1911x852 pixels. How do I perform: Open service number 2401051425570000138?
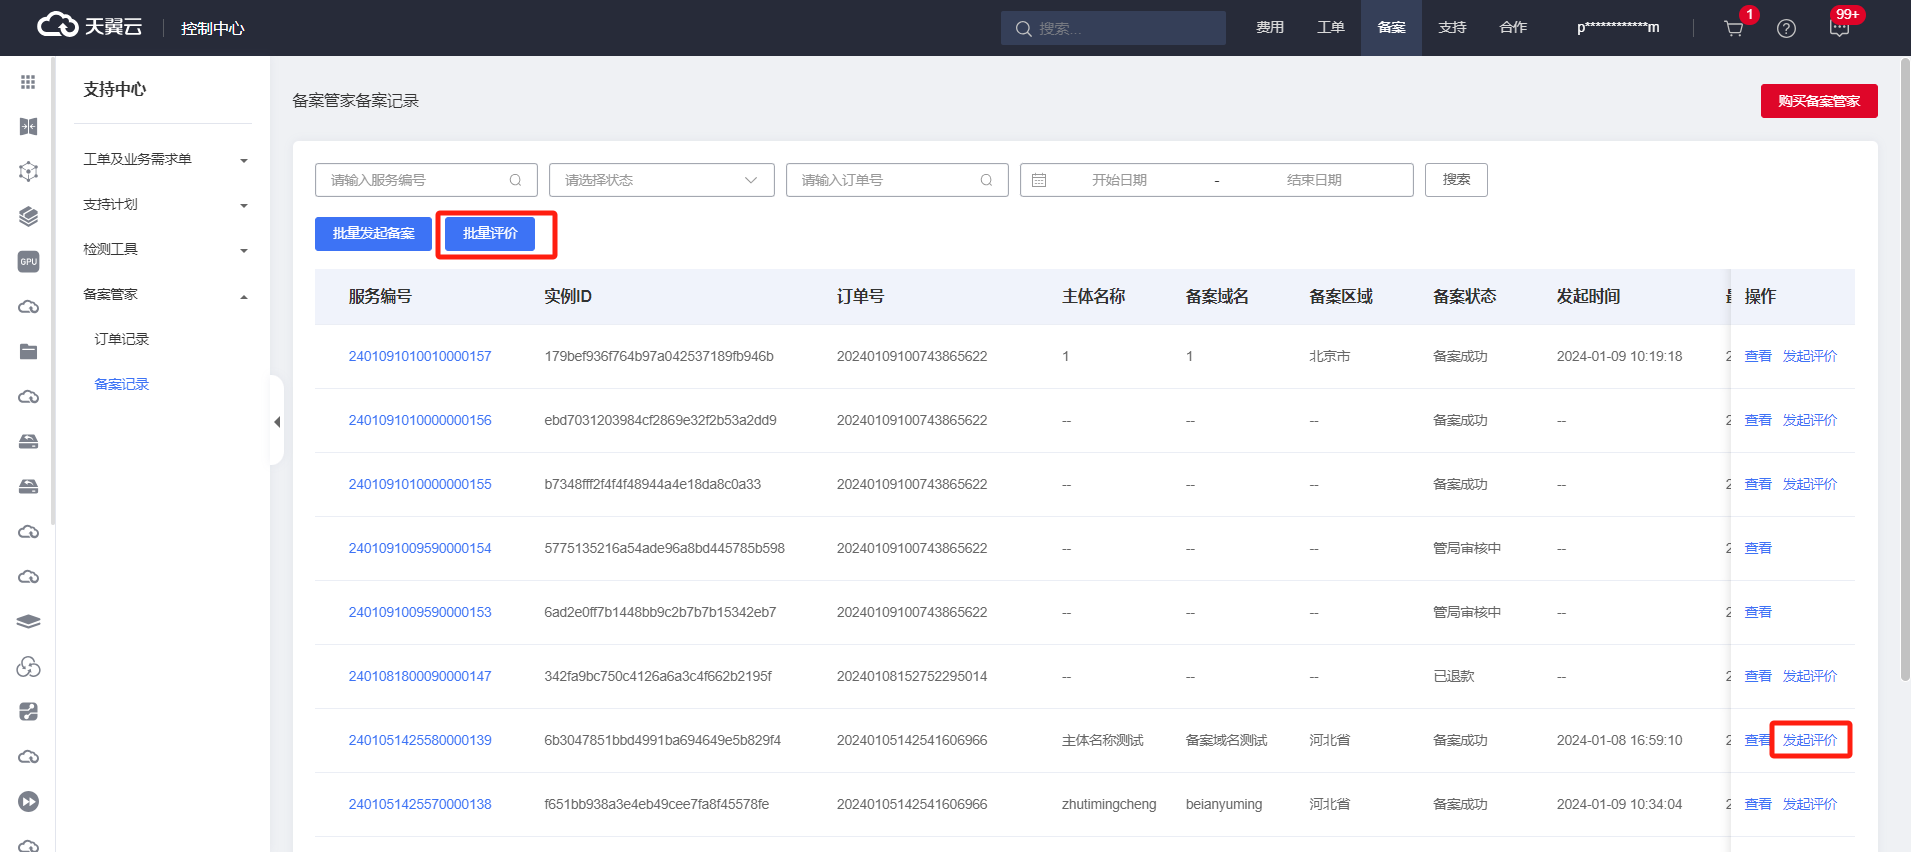click(420, 804)
